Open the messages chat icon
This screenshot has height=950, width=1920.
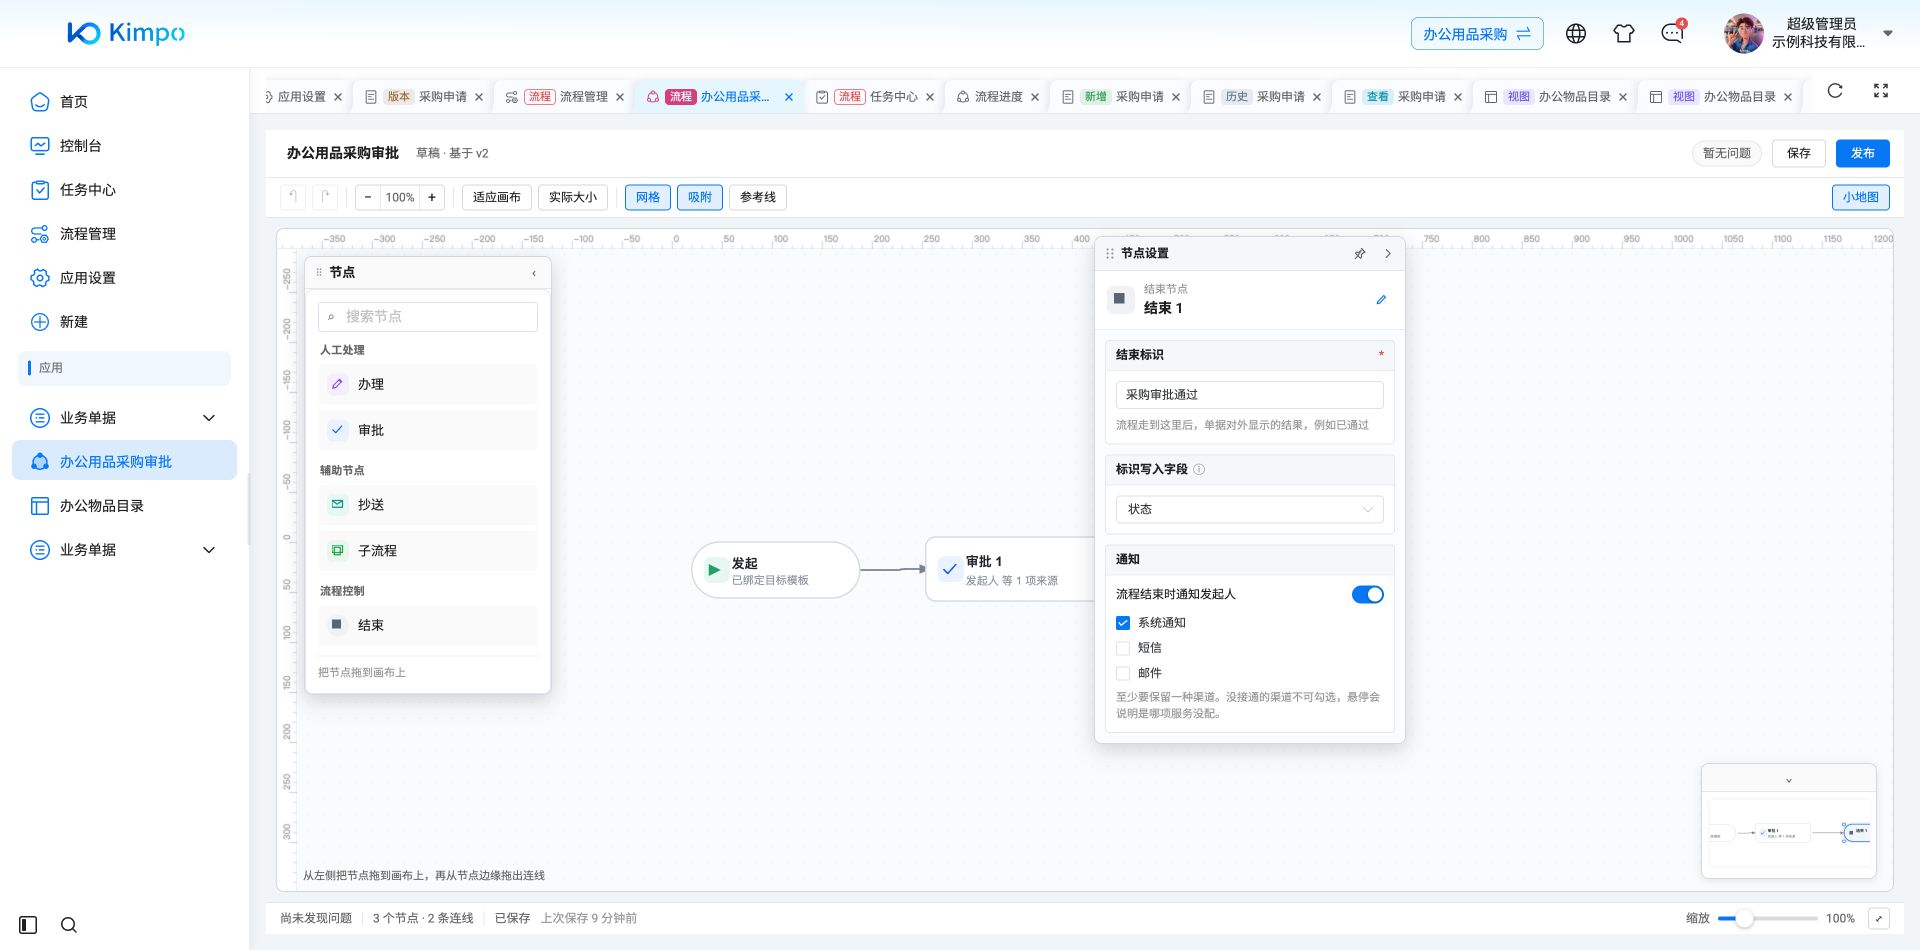click(1672, 33)
